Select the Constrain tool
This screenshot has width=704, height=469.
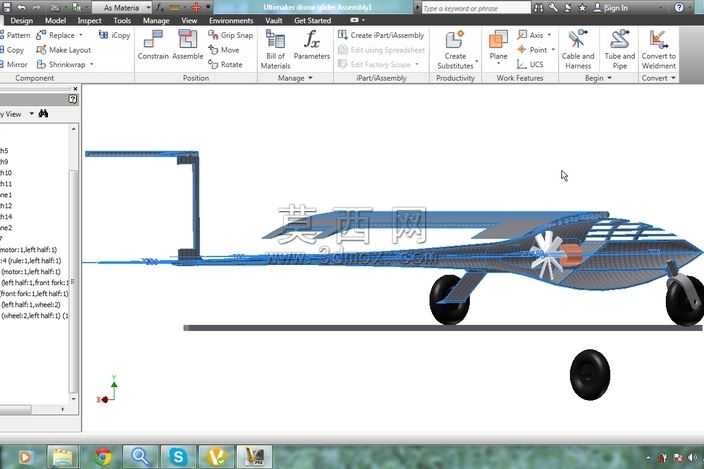click(153, 45)
